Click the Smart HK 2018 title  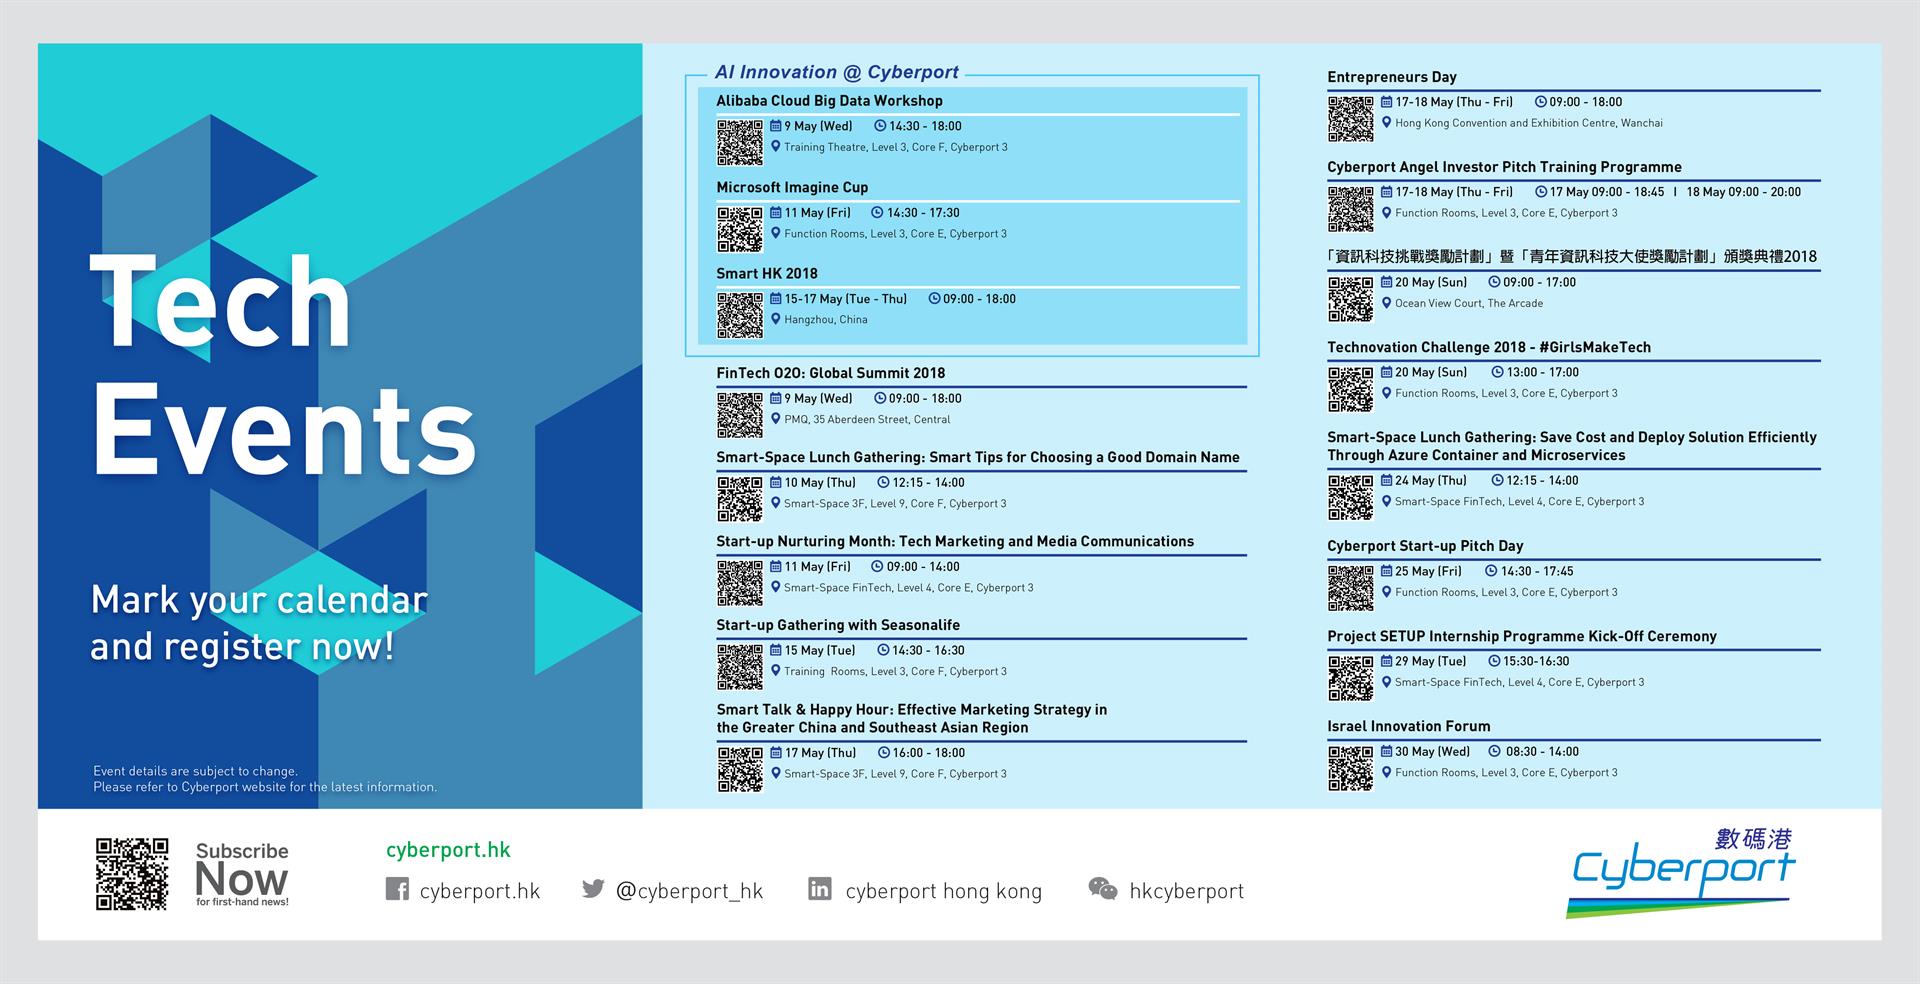(x=766, y=273)
